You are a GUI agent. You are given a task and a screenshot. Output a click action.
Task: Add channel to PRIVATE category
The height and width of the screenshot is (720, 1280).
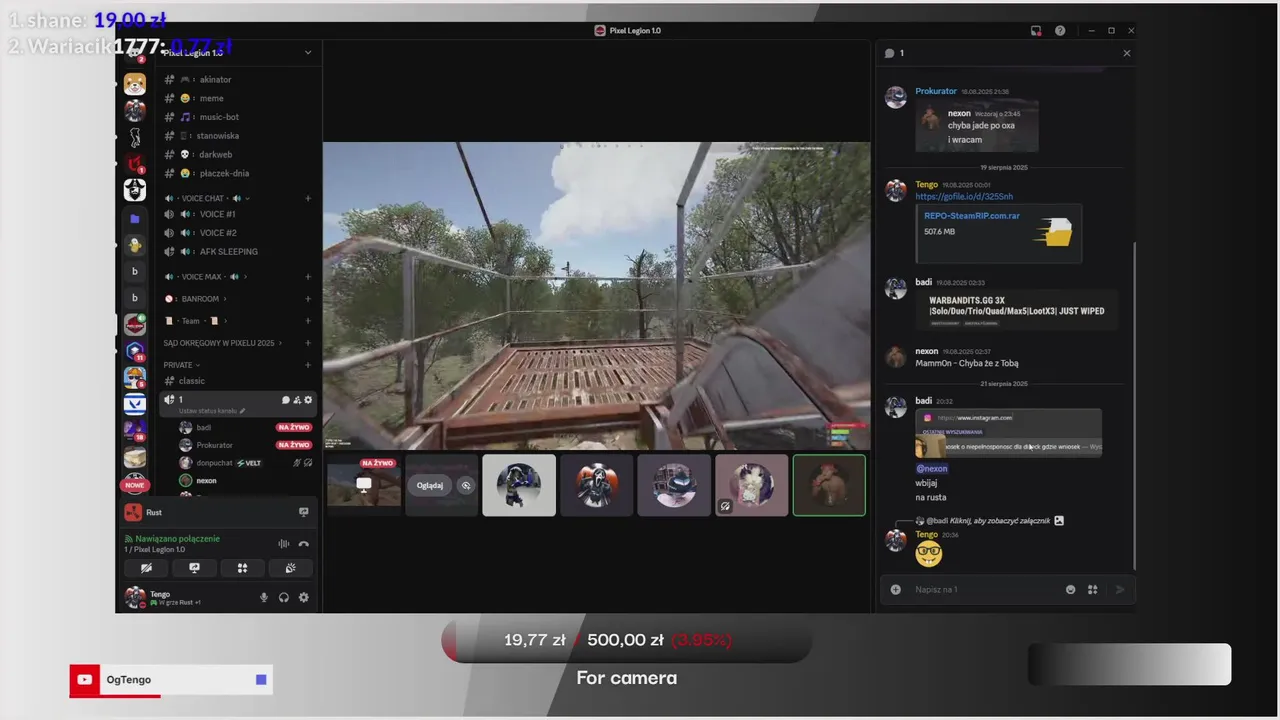[x=308, y=365]
